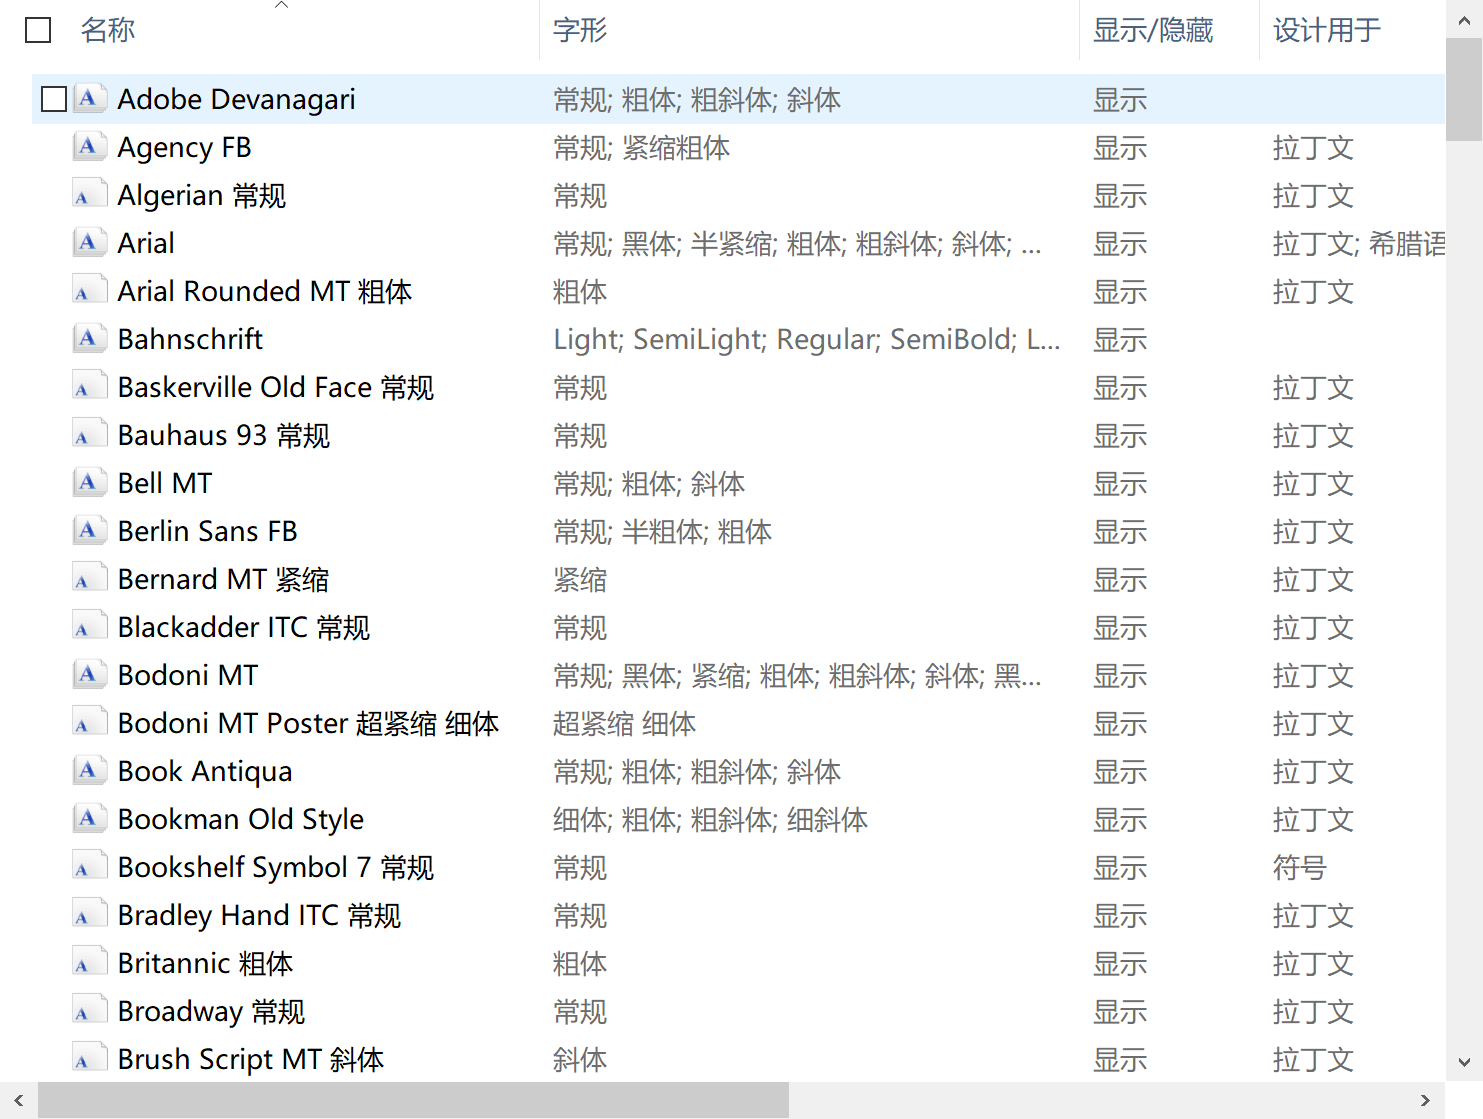Click the Bahnschrift font icon
The height and width of the screenshot is (1119, 1483).
90,339
